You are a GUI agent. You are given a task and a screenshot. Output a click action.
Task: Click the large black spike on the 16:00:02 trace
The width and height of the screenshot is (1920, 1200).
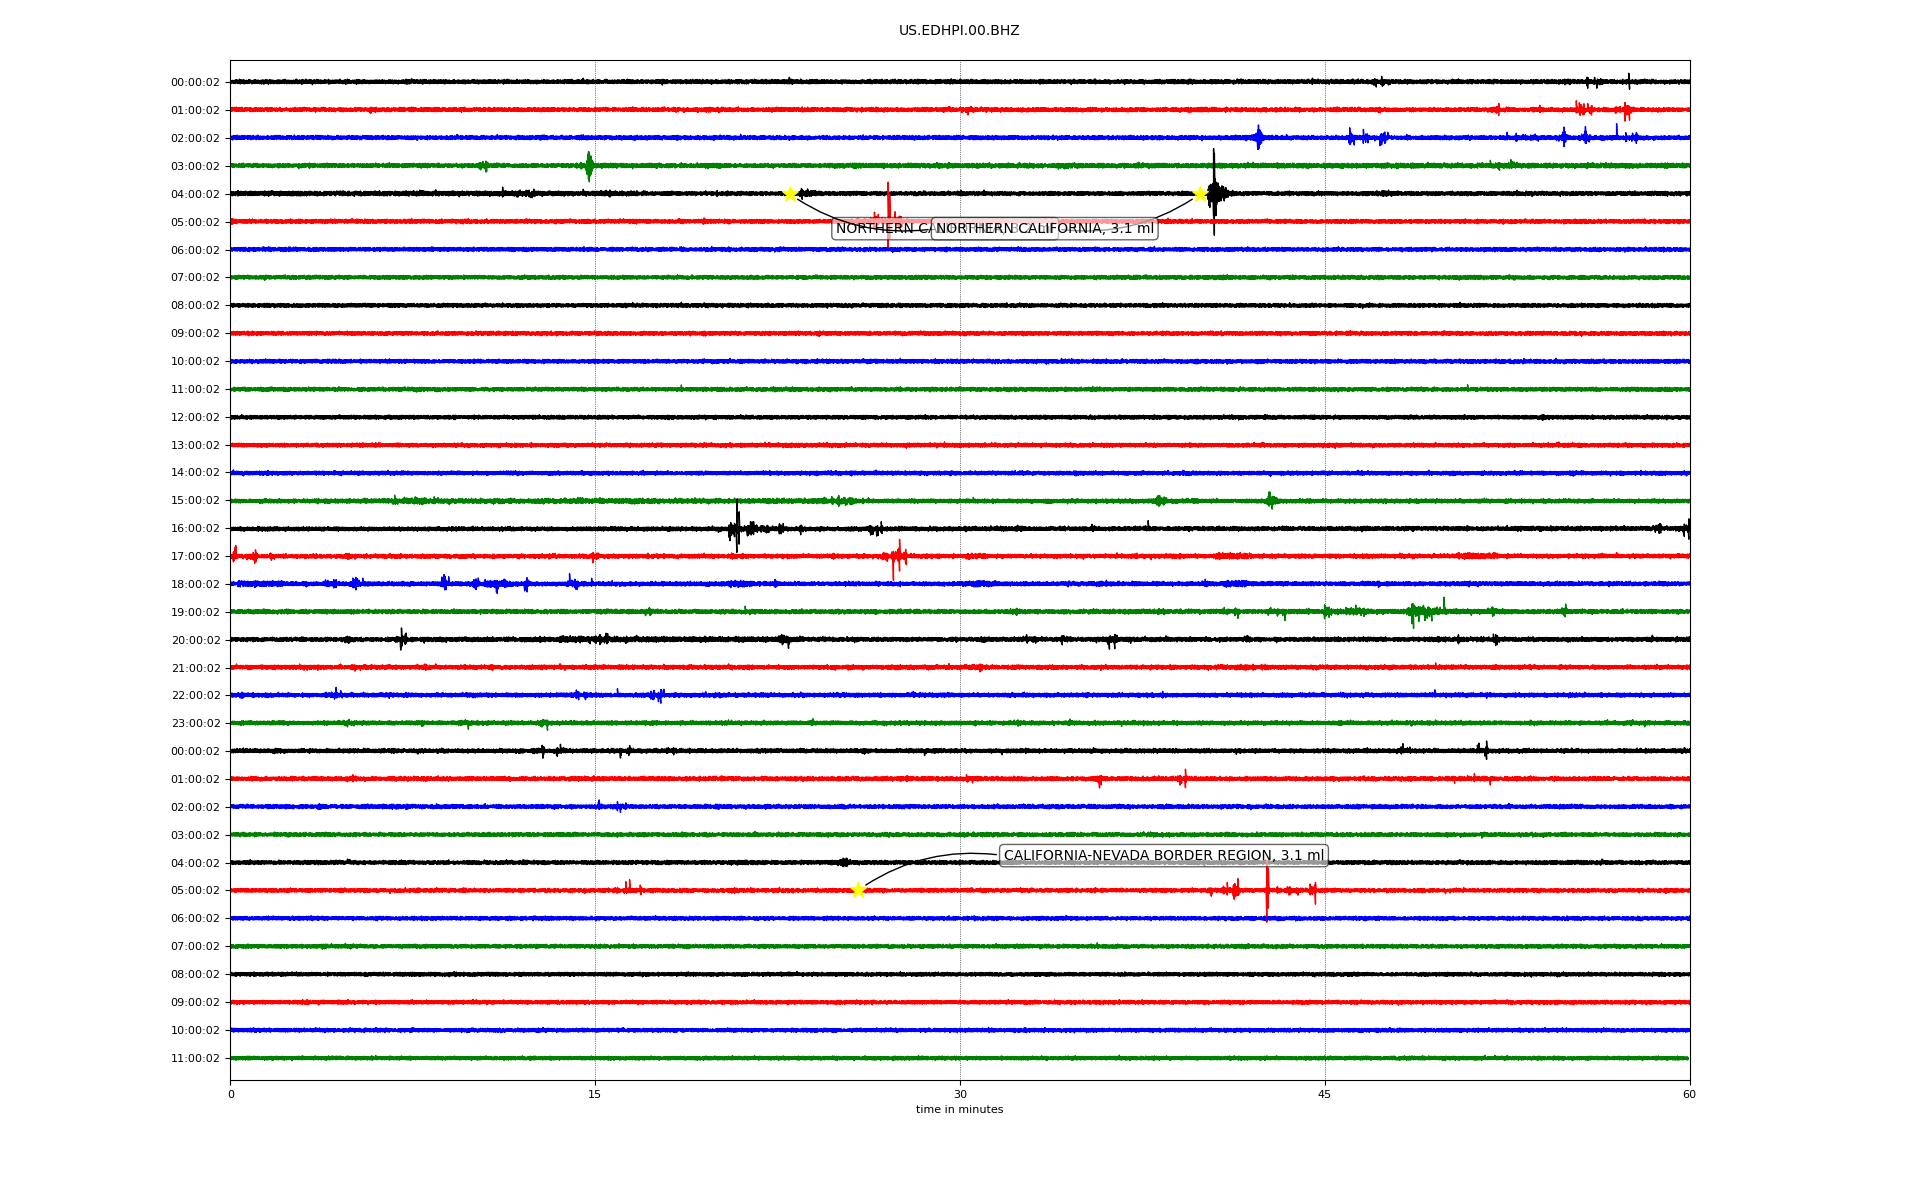(737, 527)
